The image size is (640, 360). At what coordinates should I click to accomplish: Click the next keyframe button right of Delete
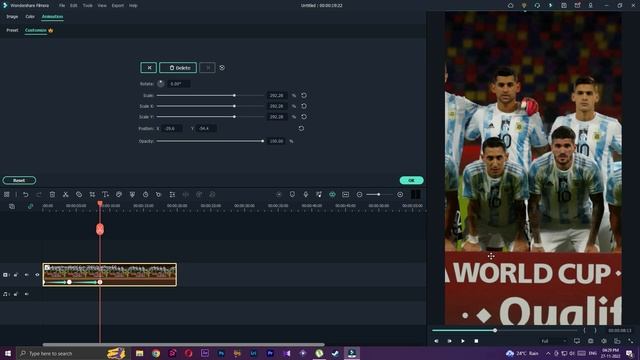[x=207, y=68]
